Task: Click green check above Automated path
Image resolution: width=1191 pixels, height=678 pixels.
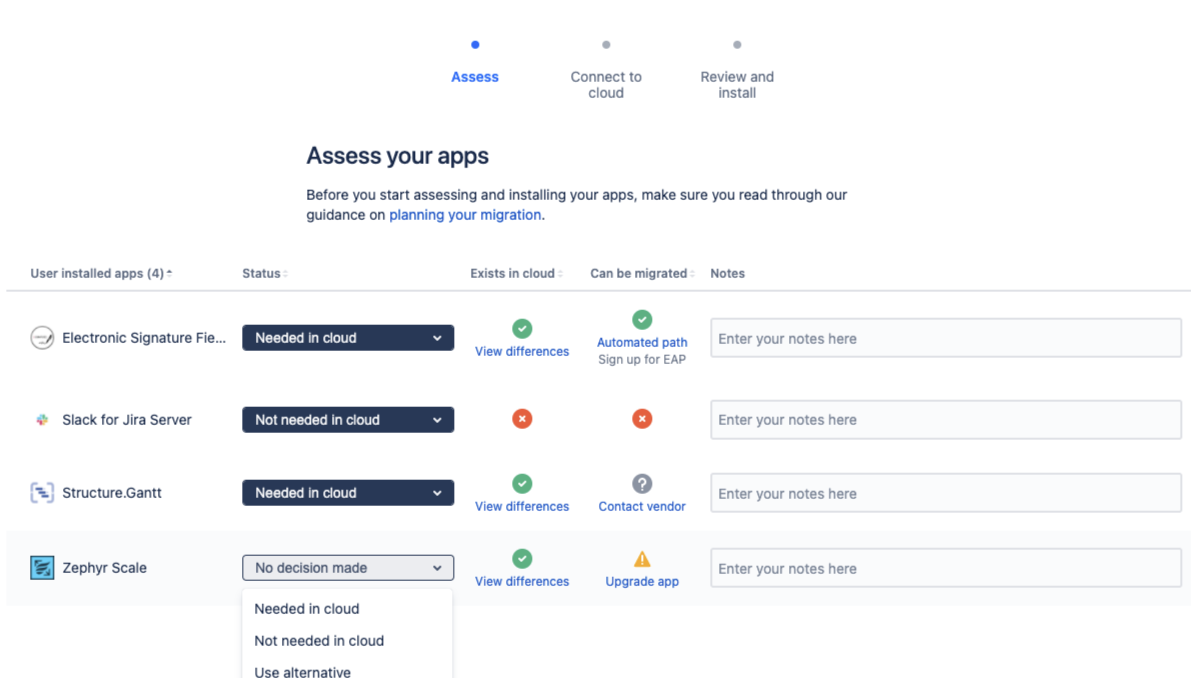Action: (x=642, y=320)
